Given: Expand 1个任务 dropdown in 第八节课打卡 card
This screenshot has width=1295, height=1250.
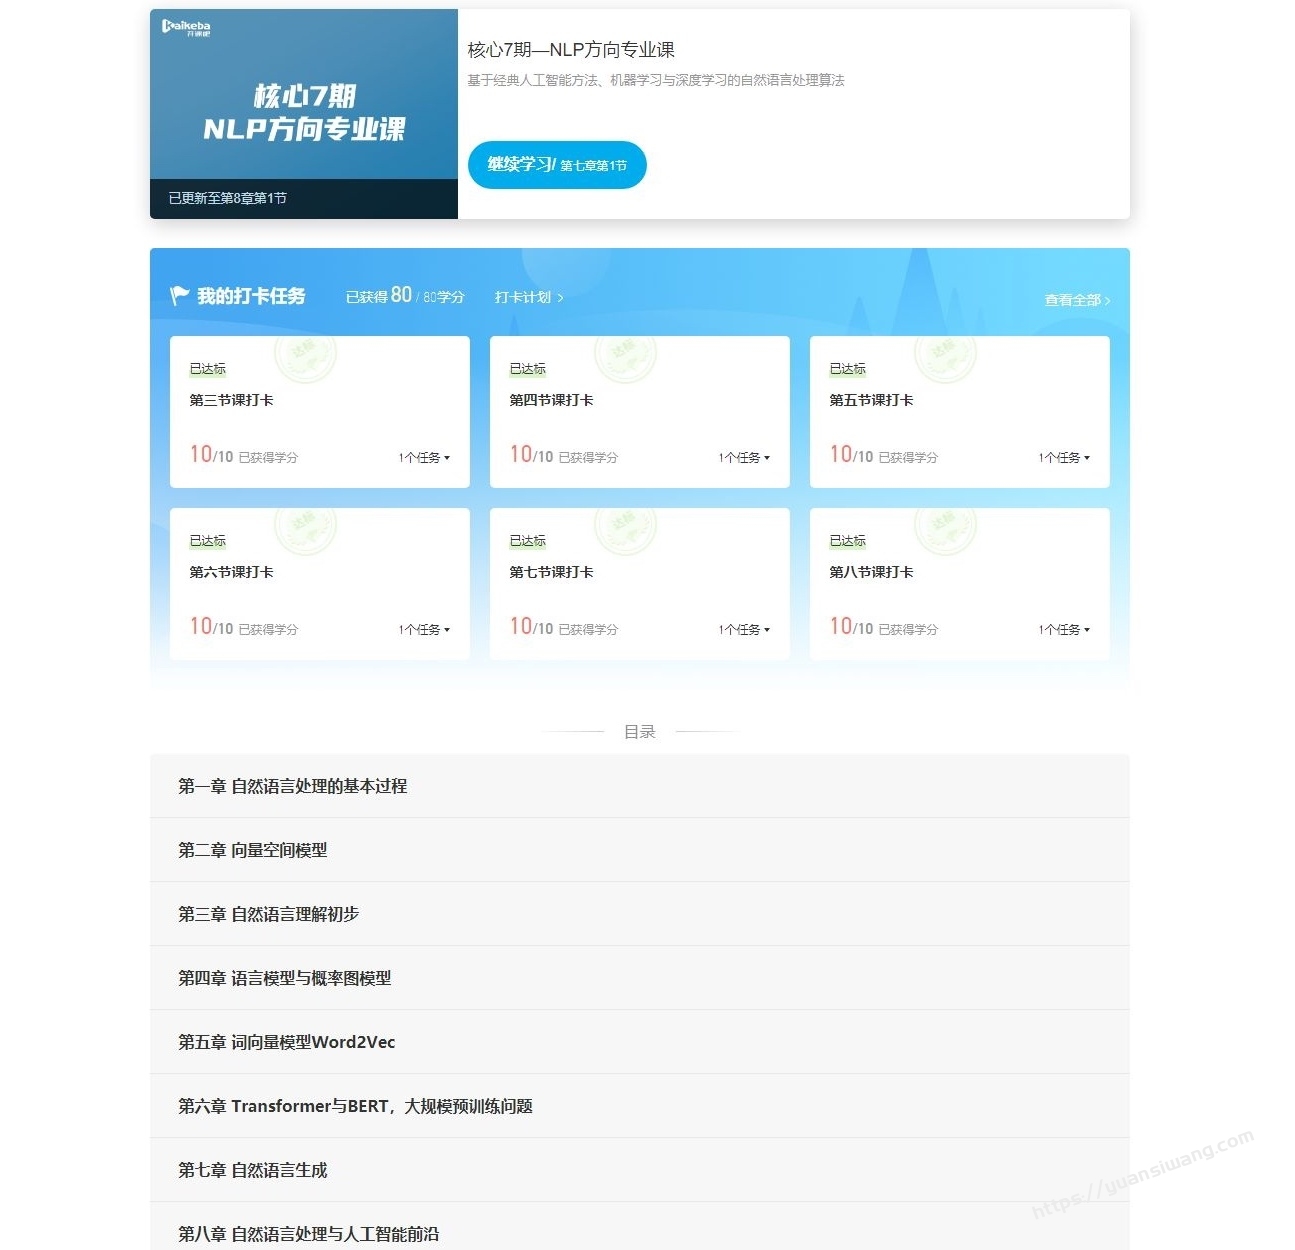Looking at the screenshot, I should pos(1064,629).
